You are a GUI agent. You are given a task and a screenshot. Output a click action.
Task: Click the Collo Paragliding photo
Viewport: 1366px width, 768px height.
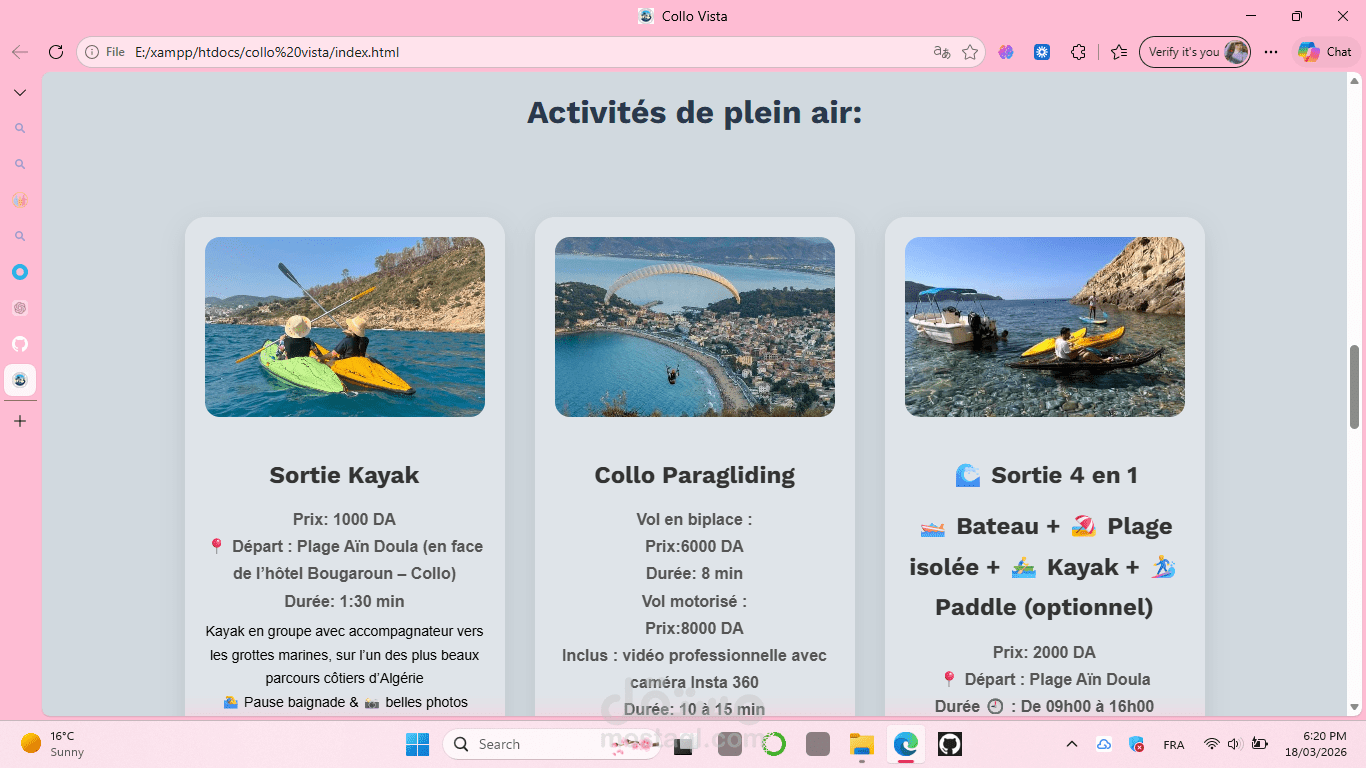coord(695,327)
